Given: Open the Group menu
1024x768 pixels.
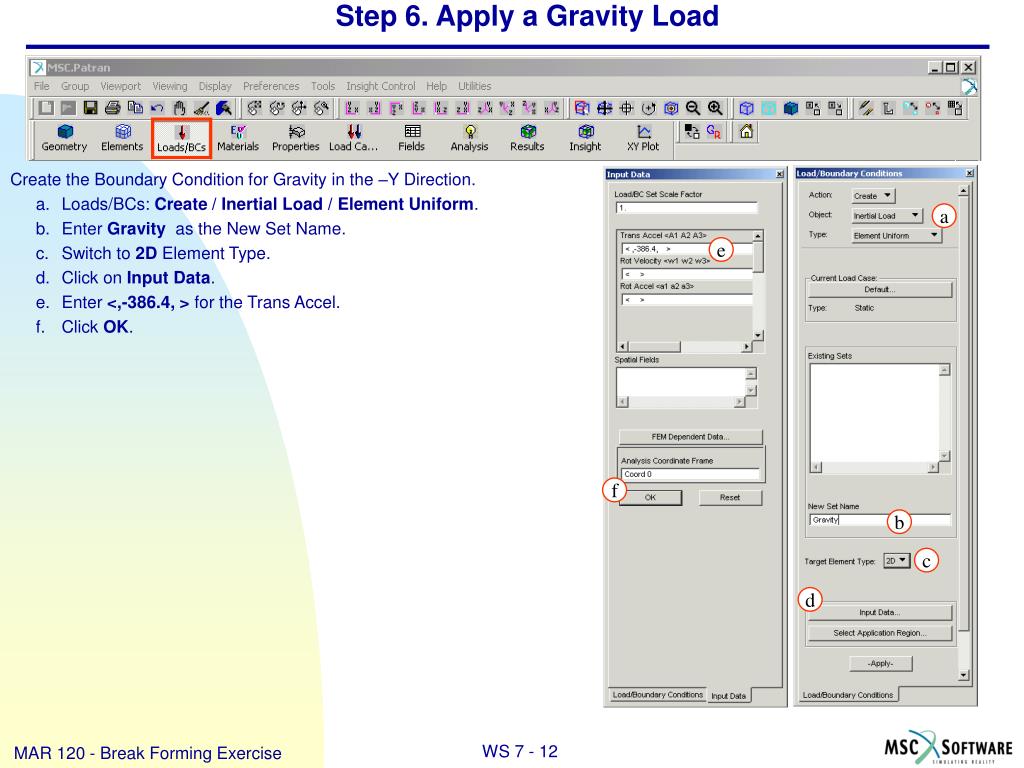Looking at the screenshot, I should coord(75,86).
